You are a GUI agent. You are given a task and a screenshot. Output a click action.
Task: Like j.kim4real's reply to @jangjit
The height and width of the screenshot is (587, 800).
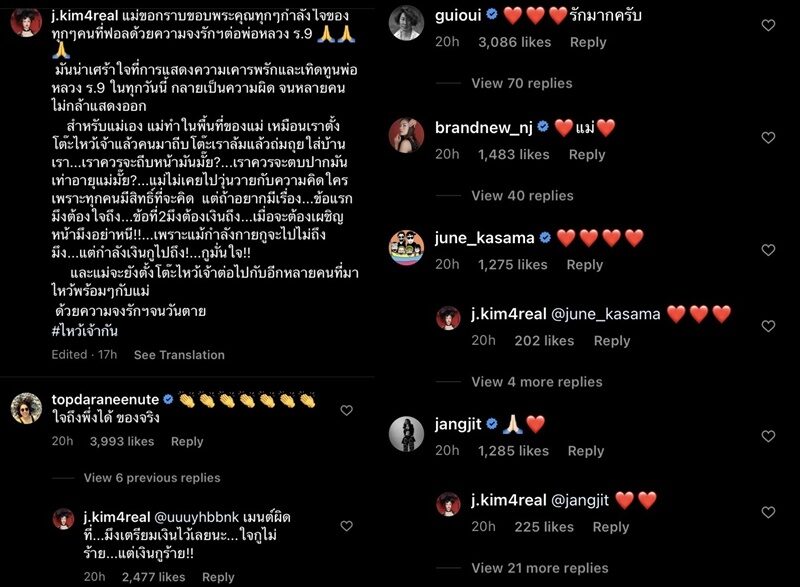pyautogui.click(x=768, y=512)
